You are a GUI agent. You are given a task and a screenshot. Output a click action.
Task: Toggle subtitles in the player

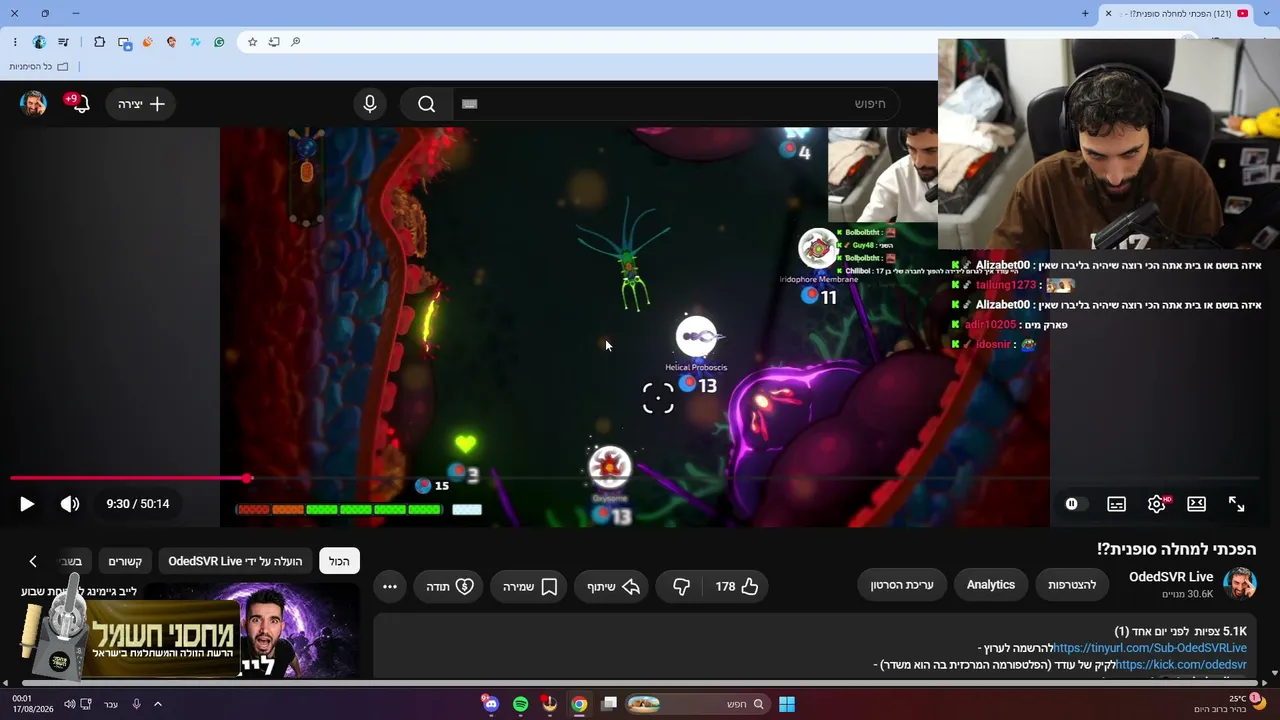click(1116, 504)
